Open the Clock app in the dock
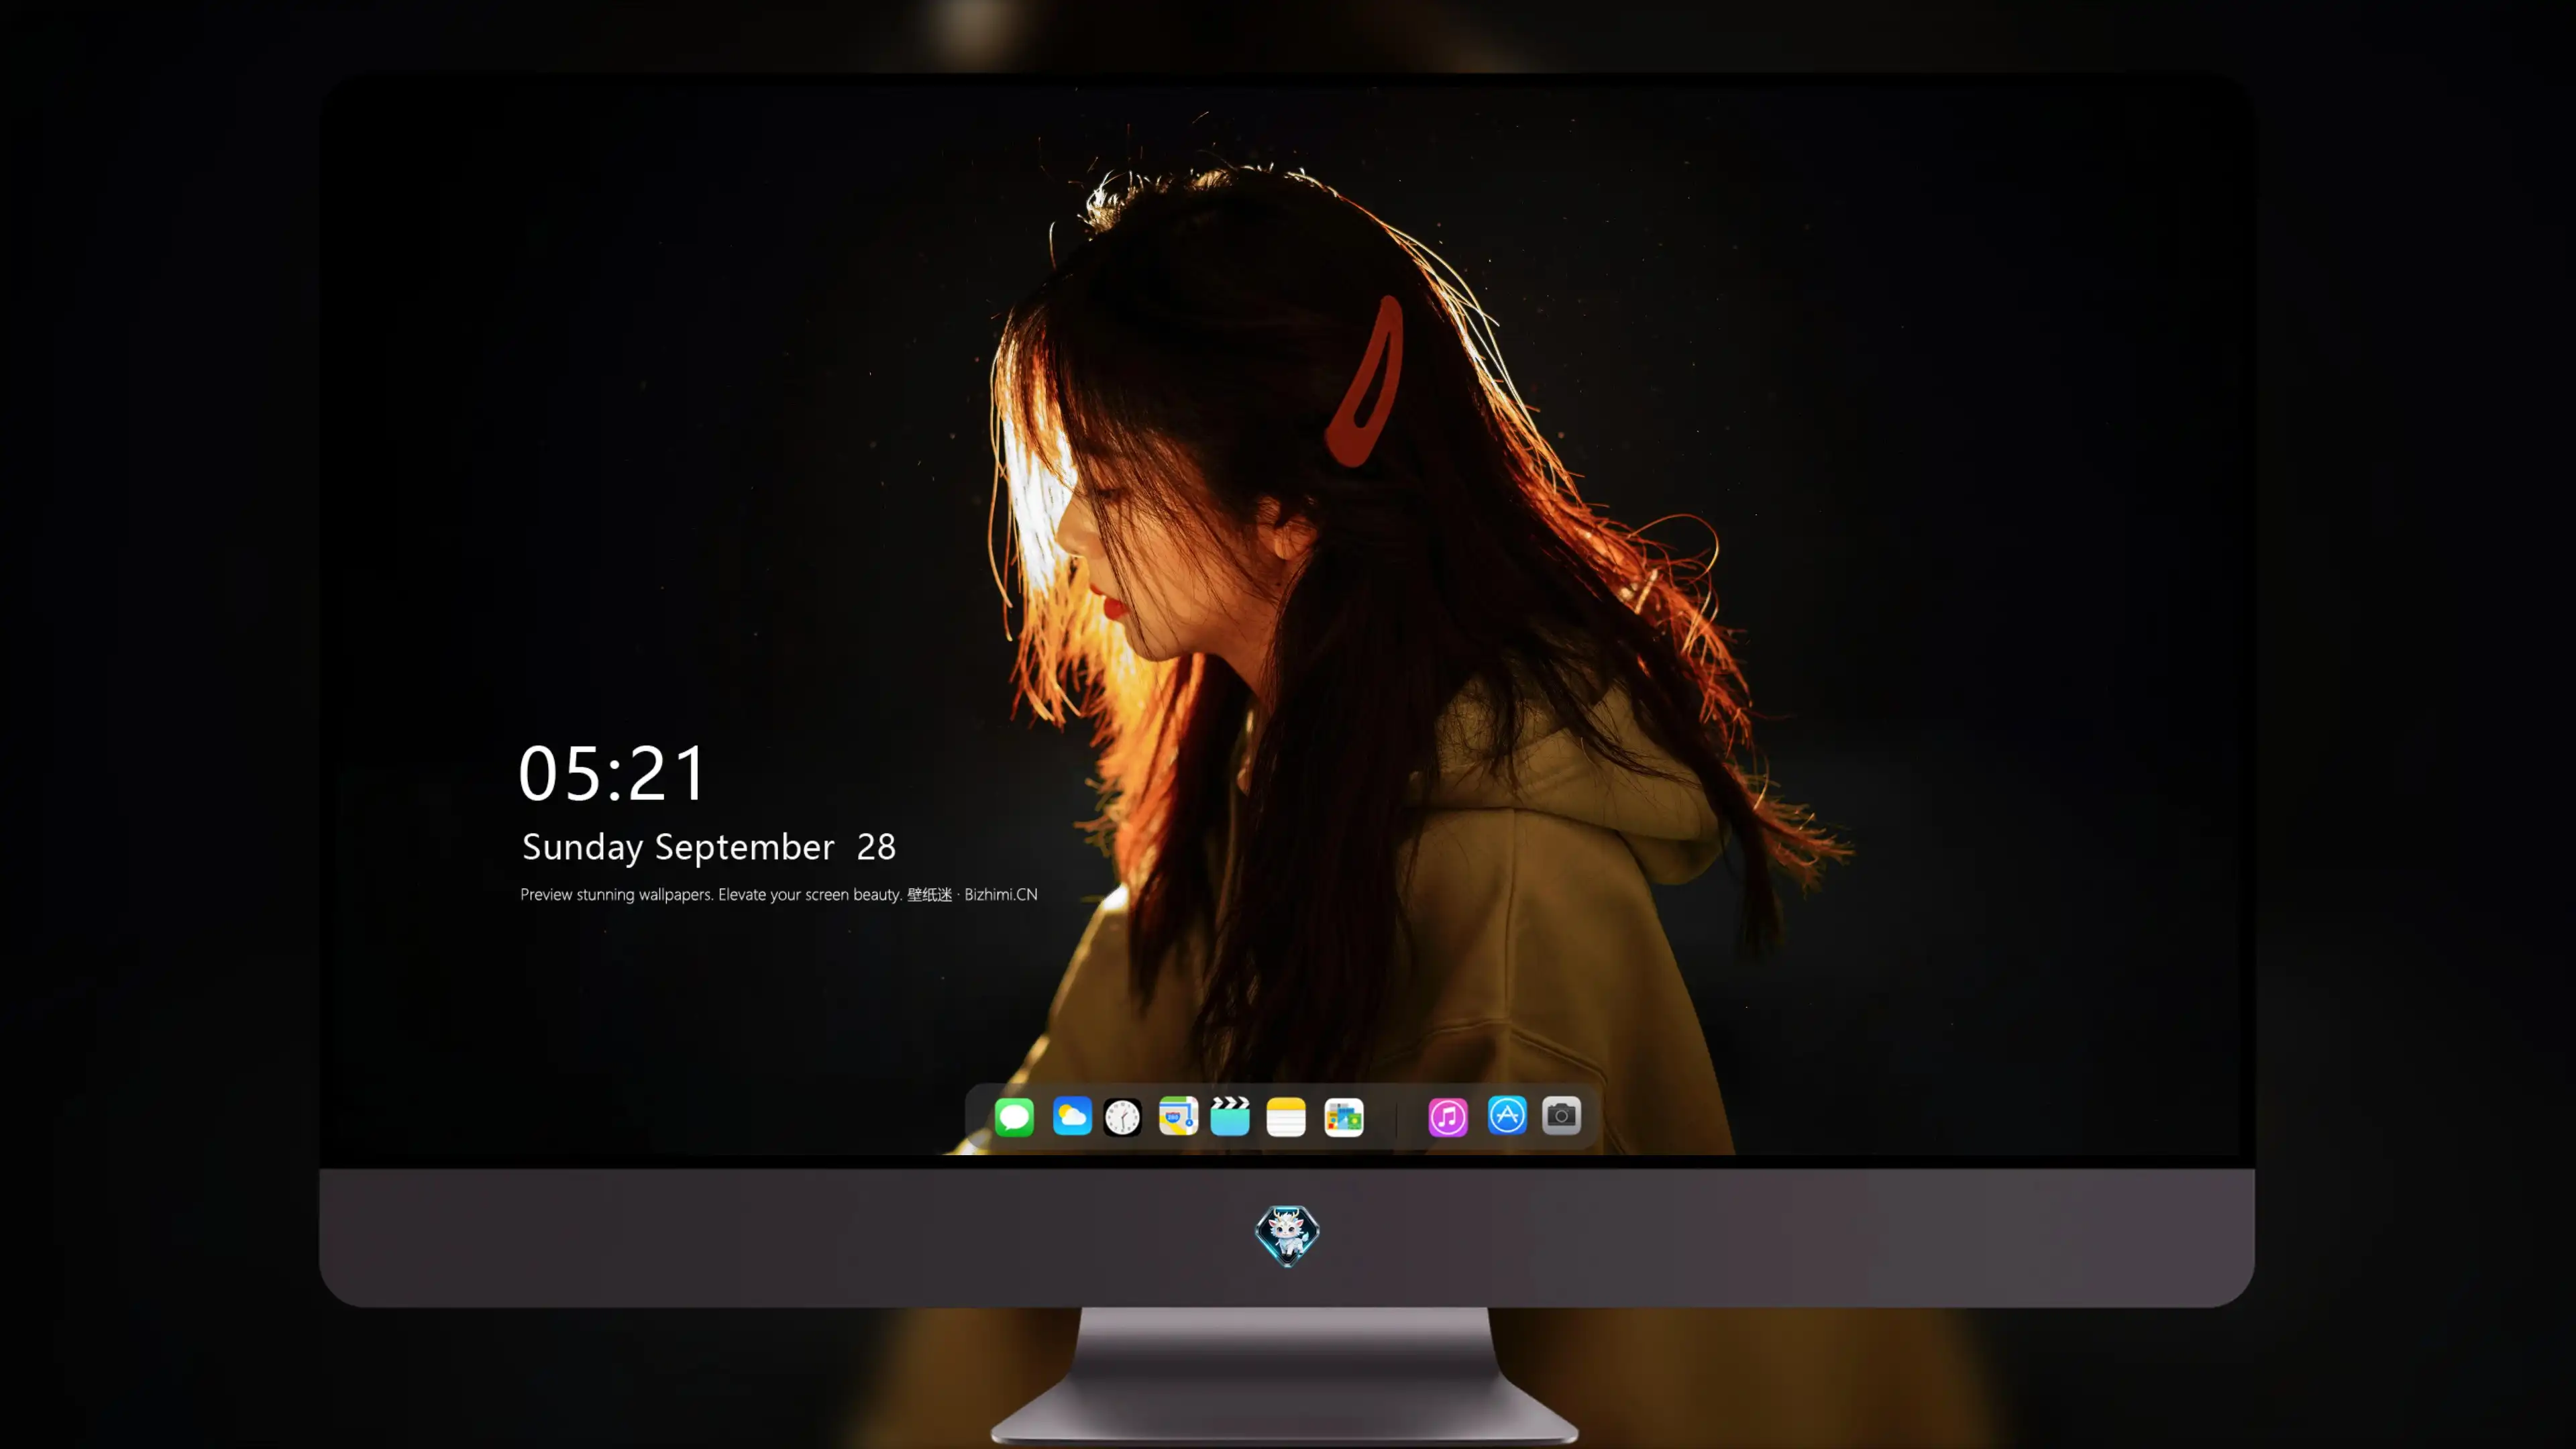Image resolution: width=2576 pixels, height=1449 pixels. (1122, 1117)
